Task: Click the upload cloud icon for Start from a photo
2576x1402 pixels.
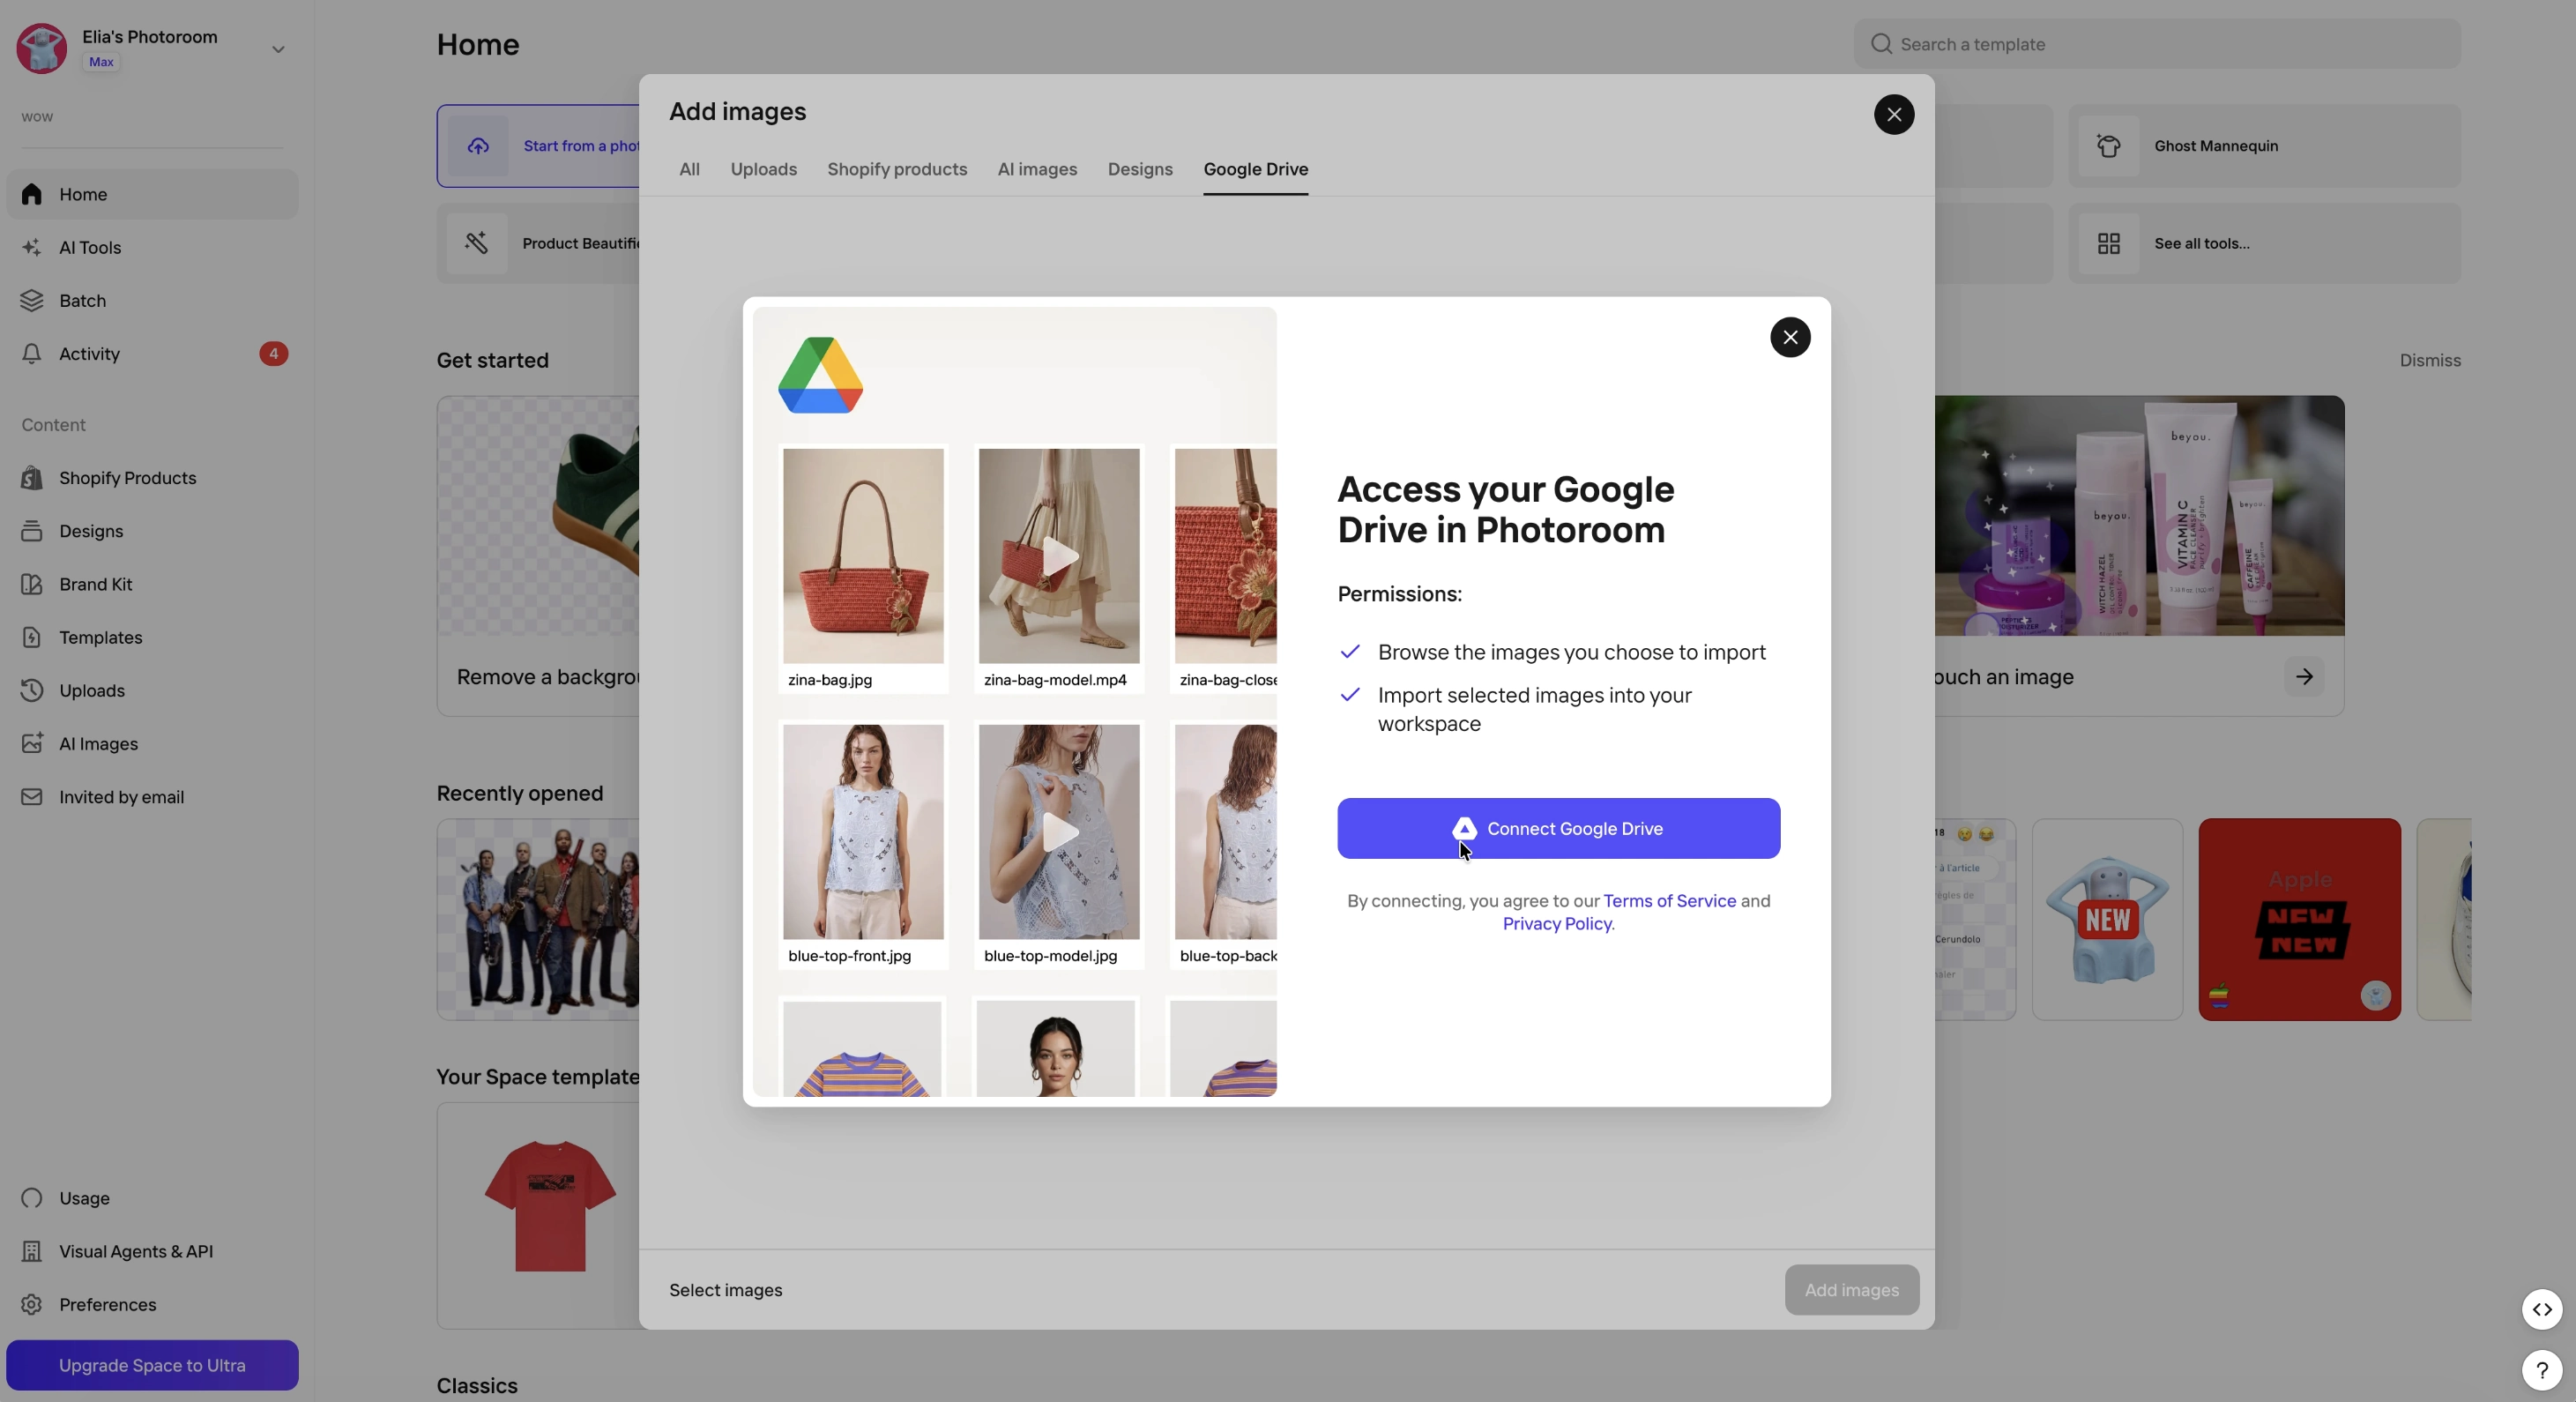Action: click(x=478, y=146)
